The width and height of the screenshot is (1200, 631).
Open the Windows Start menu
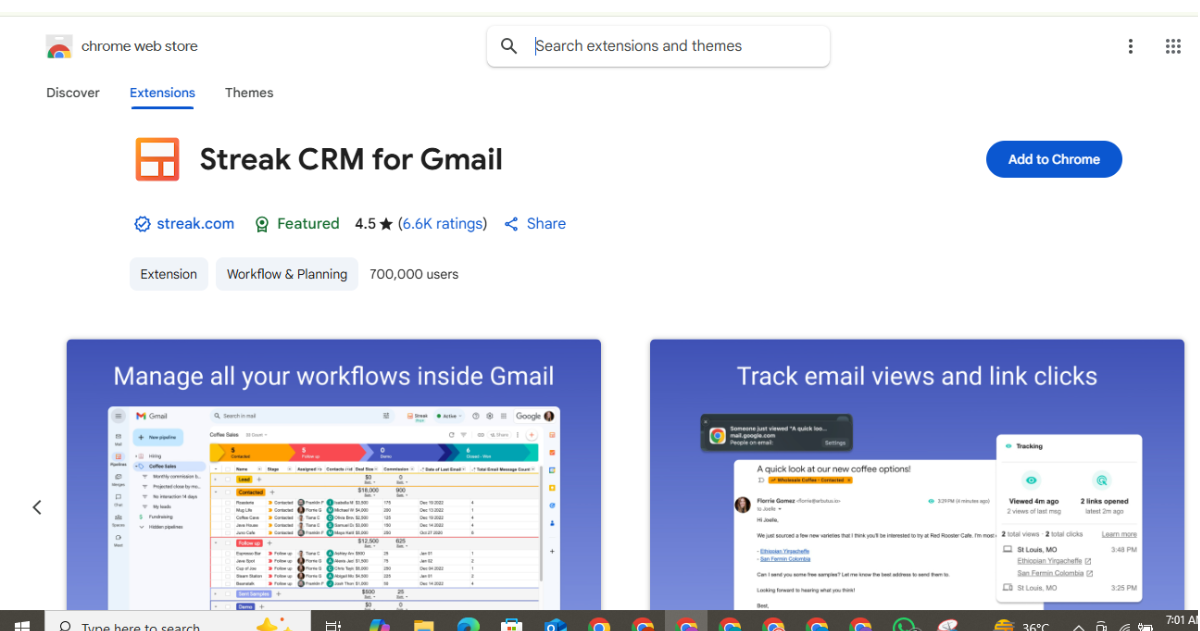click(21, 625)
